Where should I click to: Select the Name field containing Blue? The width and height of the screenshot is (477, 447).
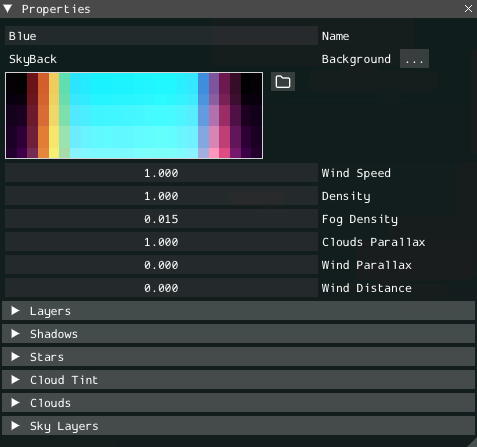pos(161,36)
